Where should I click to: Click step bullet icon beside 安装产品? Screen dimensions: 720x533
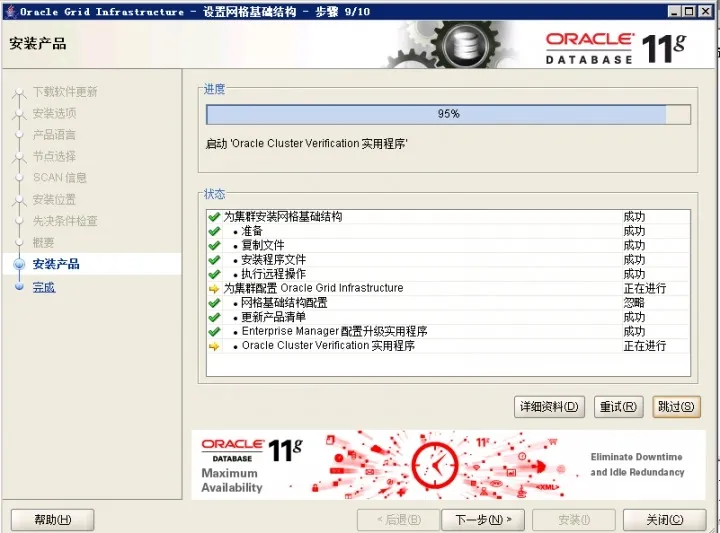19,264
